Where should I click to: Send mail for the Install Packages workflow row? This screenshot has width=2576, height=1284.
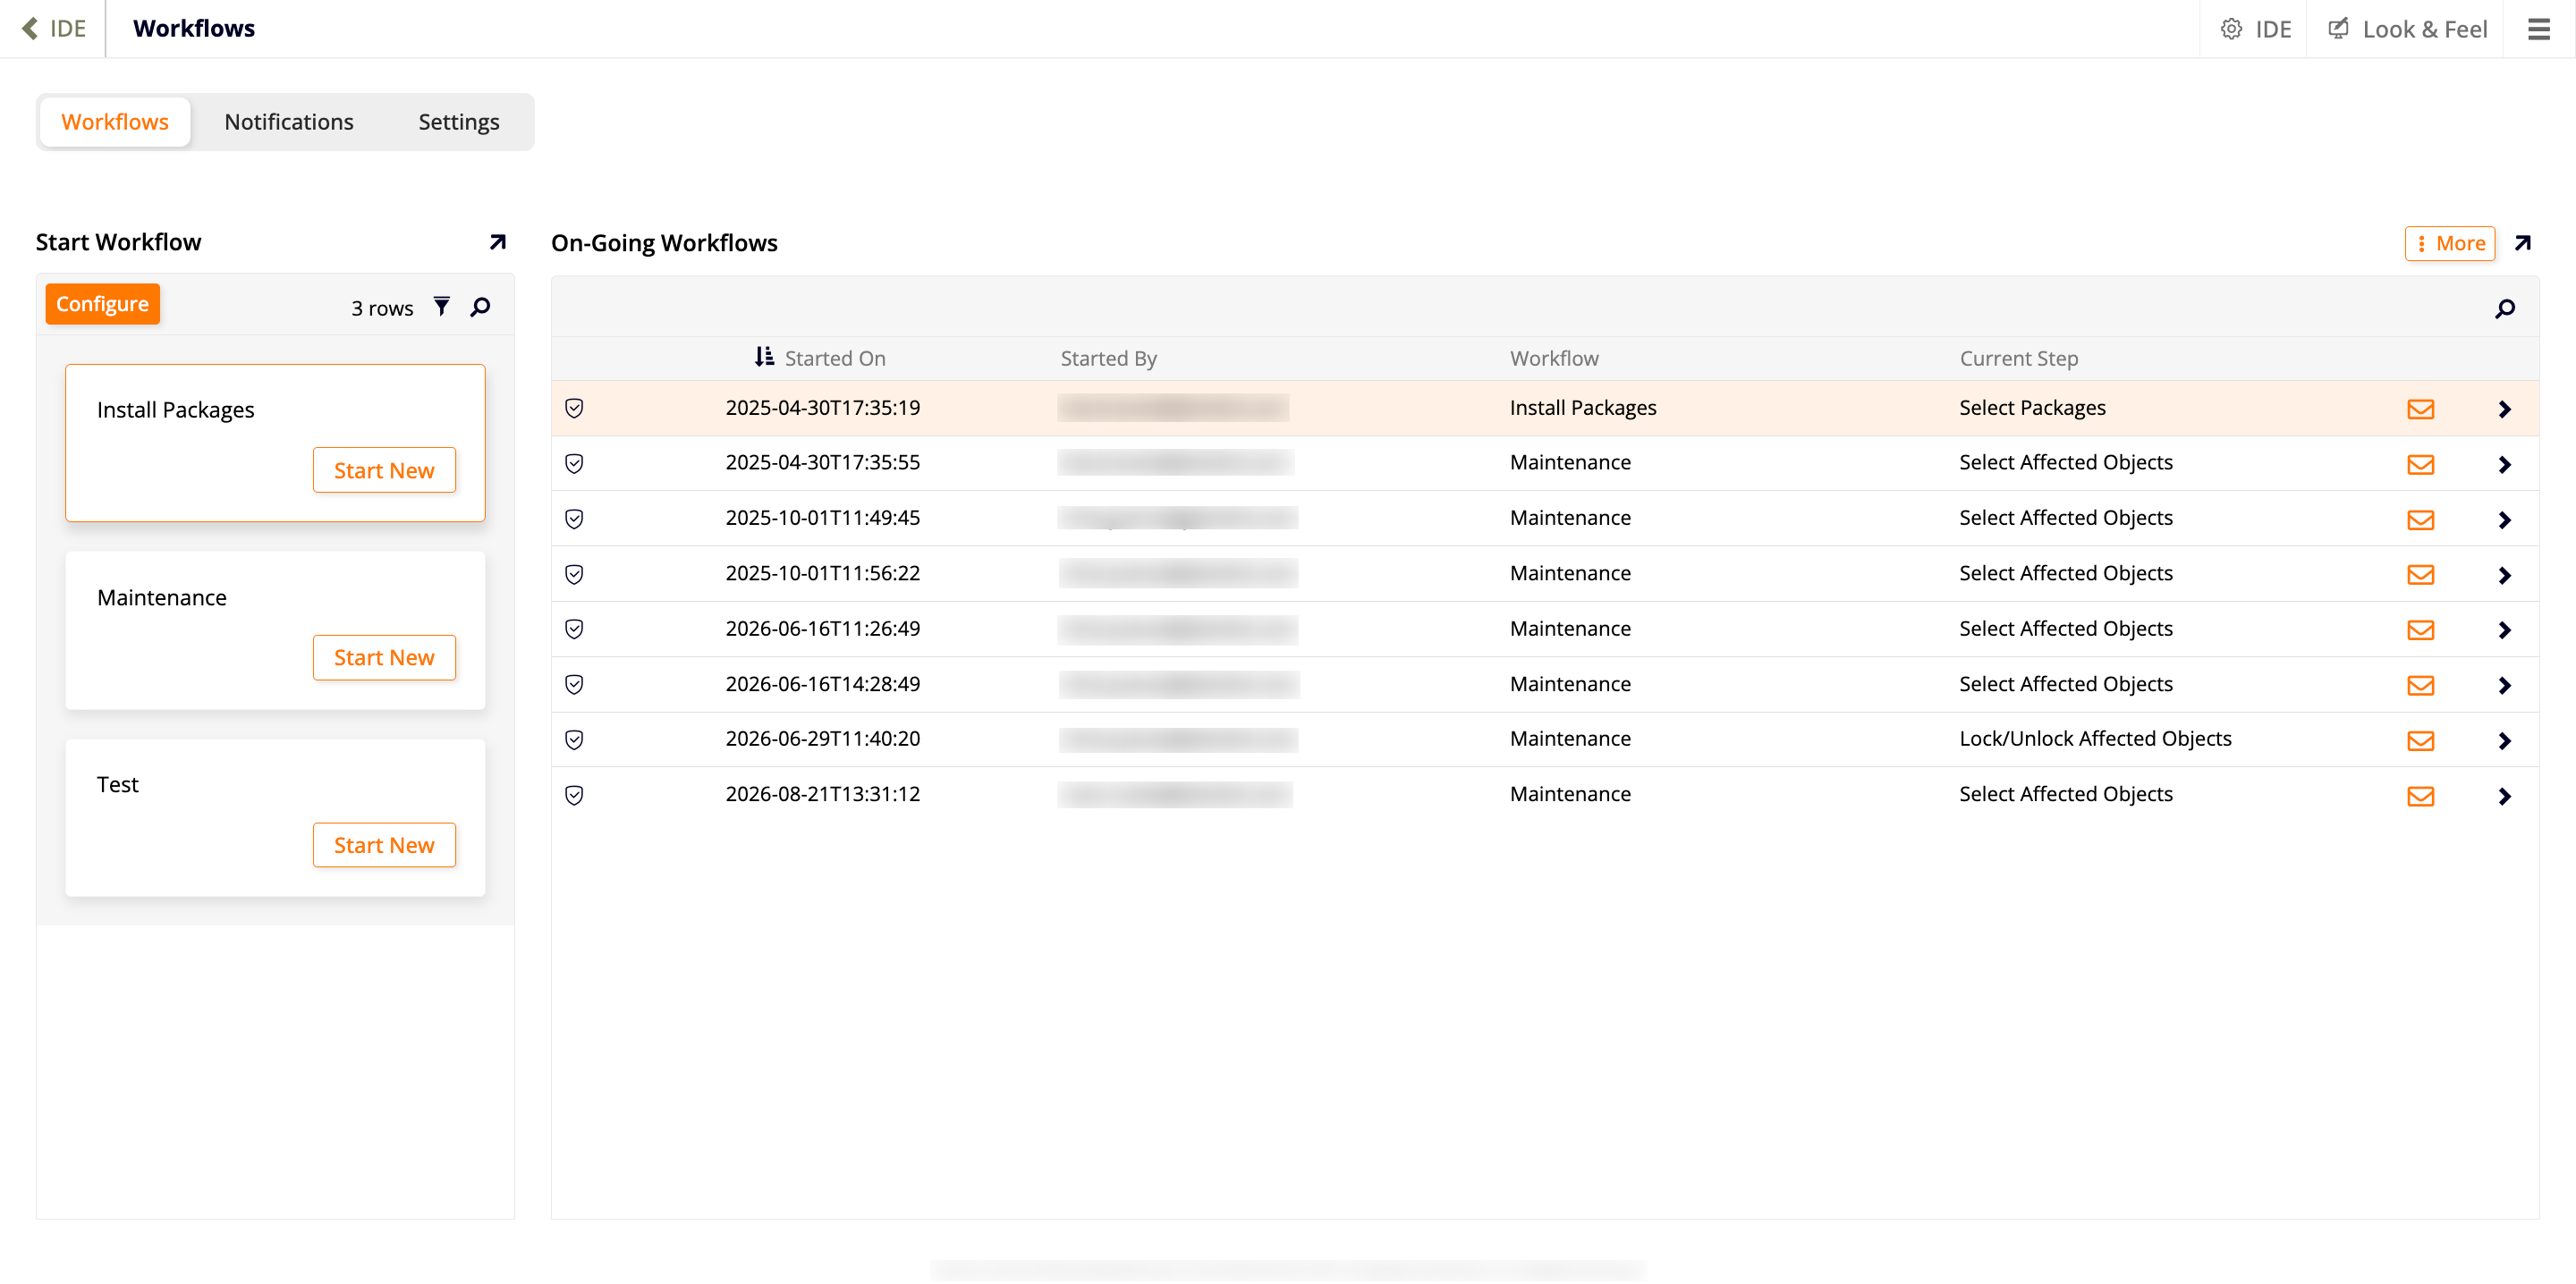pos(2420,409)
